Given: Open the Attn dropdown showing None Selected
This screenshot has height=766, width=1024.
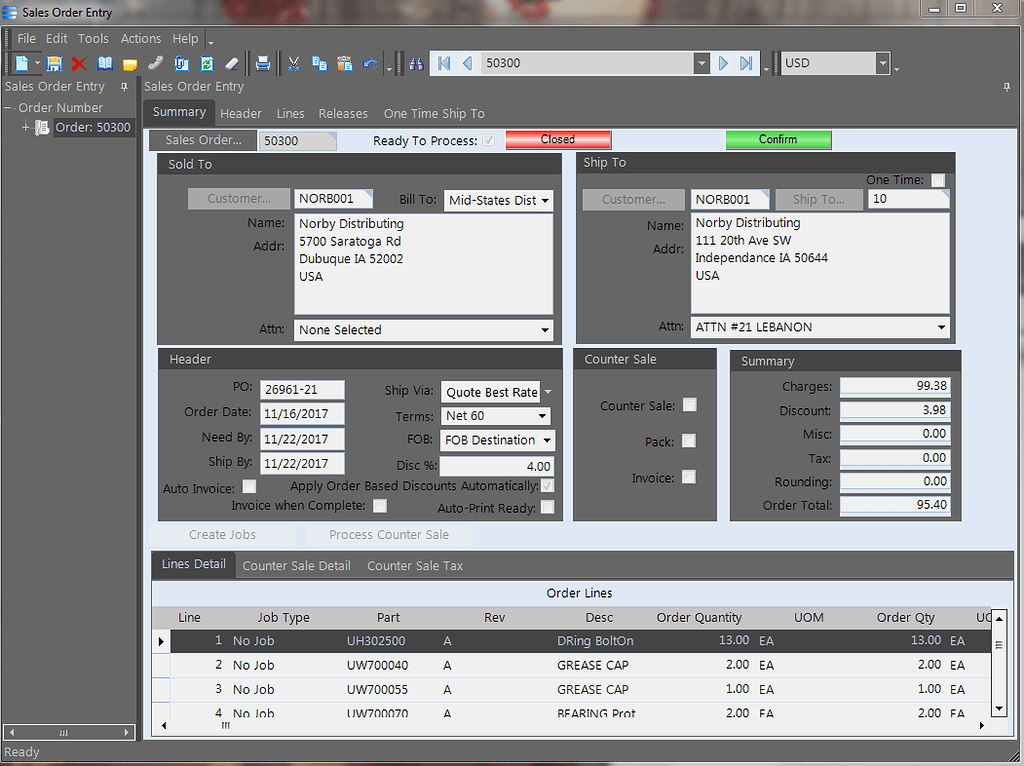Looking at the screenshot, I should 545,329.
